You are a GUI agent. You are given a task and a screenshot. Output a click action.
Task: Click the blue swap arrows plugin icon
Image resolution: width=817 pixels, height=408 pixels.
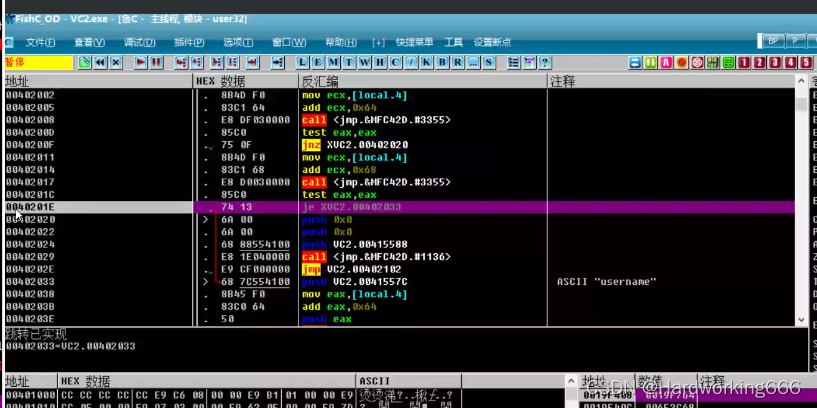click(635, 63)
